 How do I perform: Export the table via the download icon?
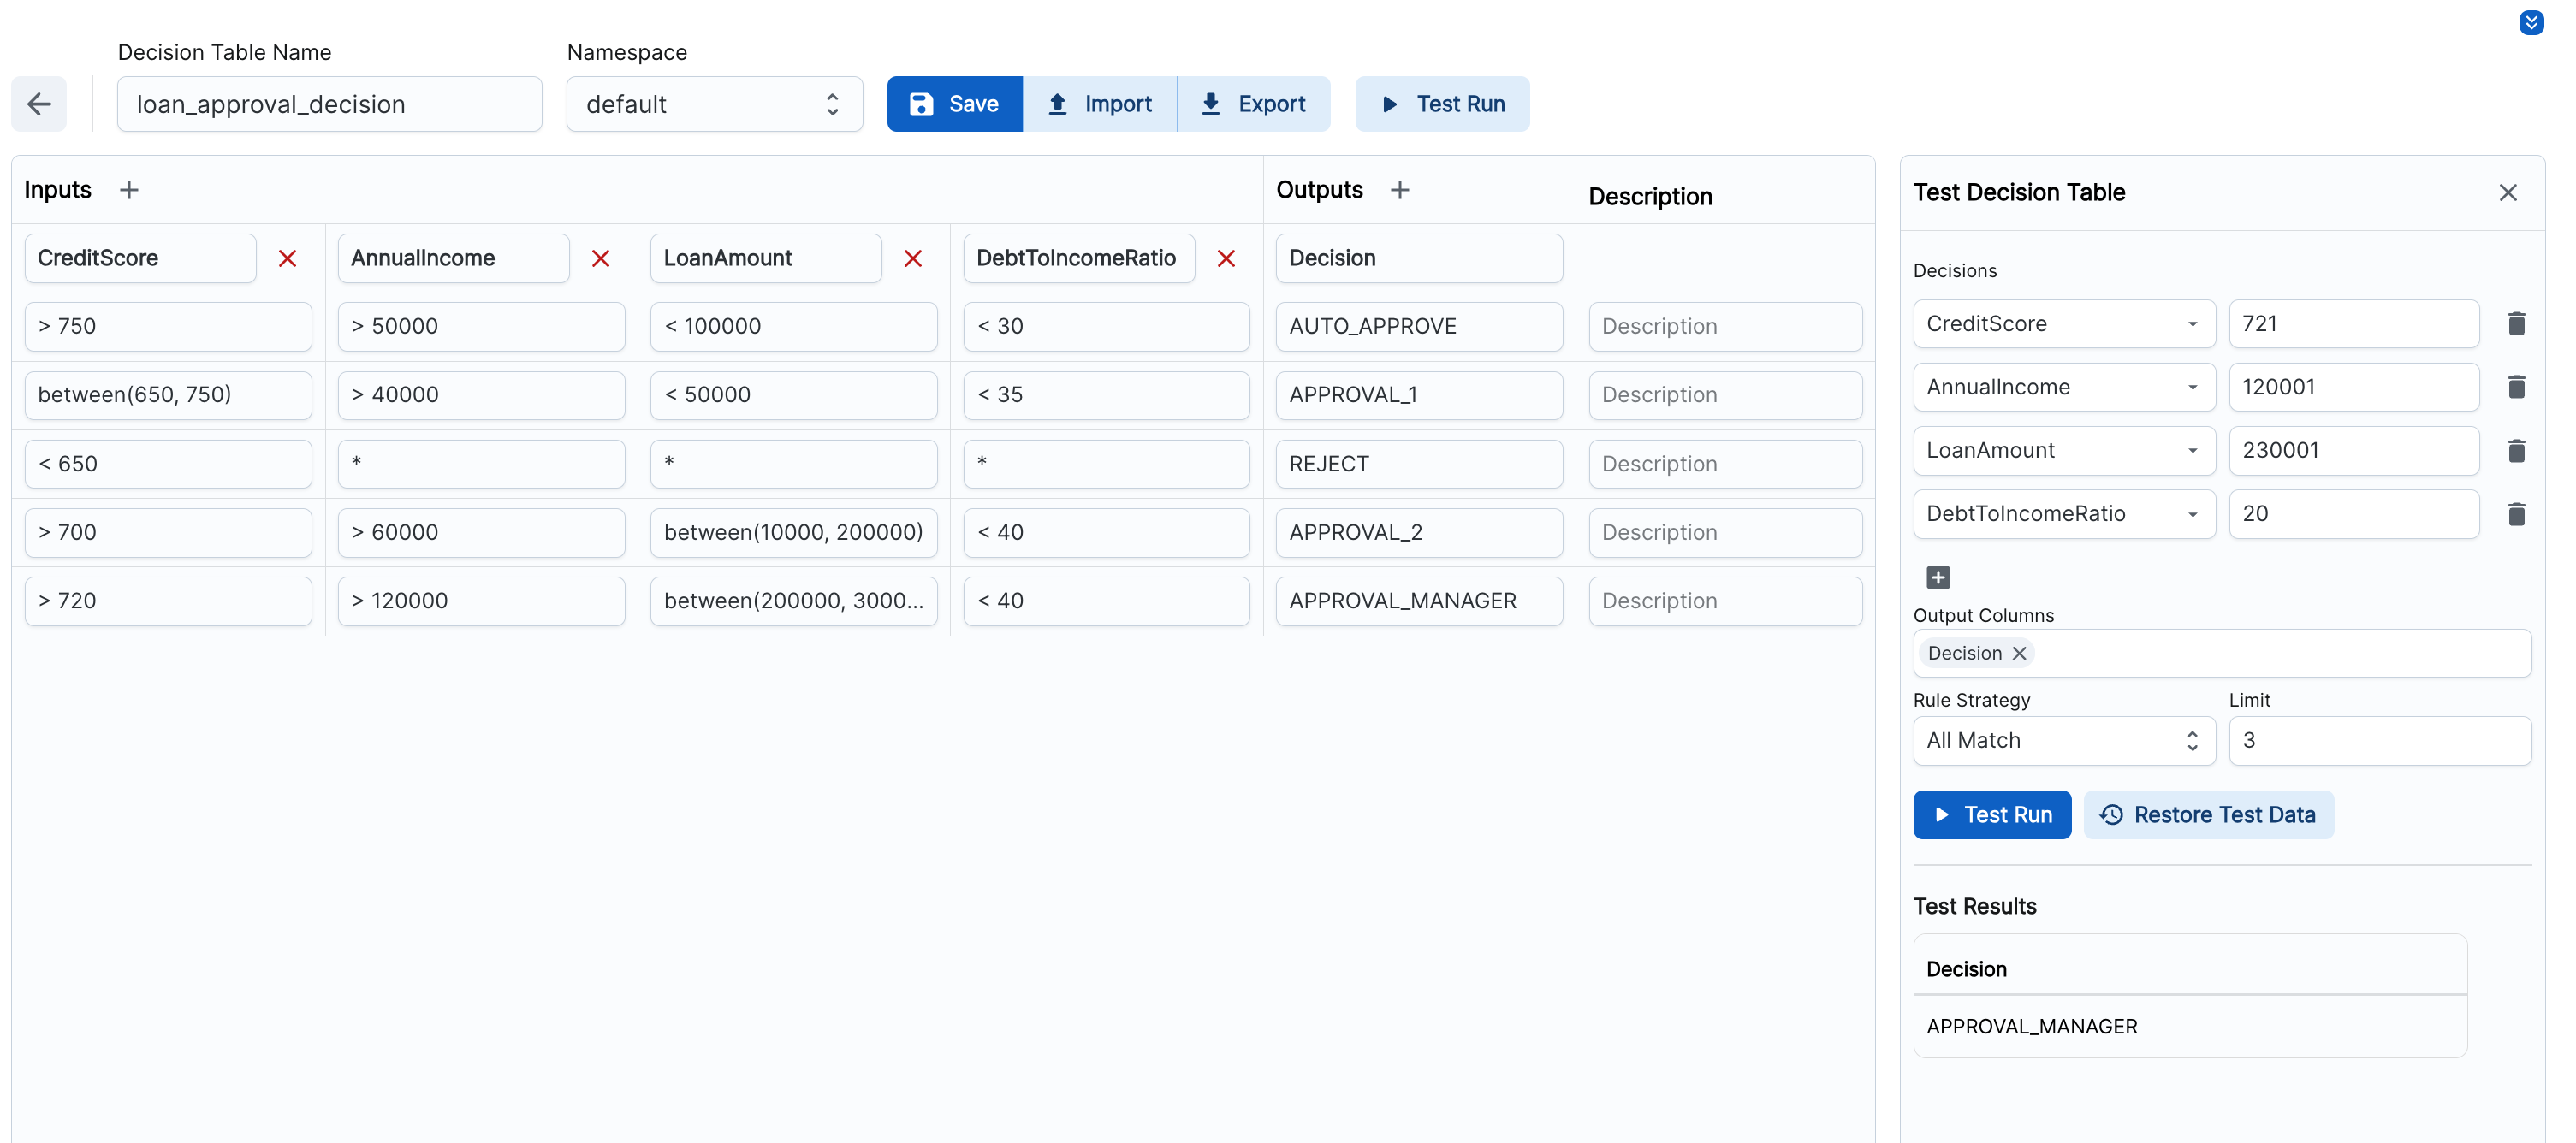coord(1210,103)
